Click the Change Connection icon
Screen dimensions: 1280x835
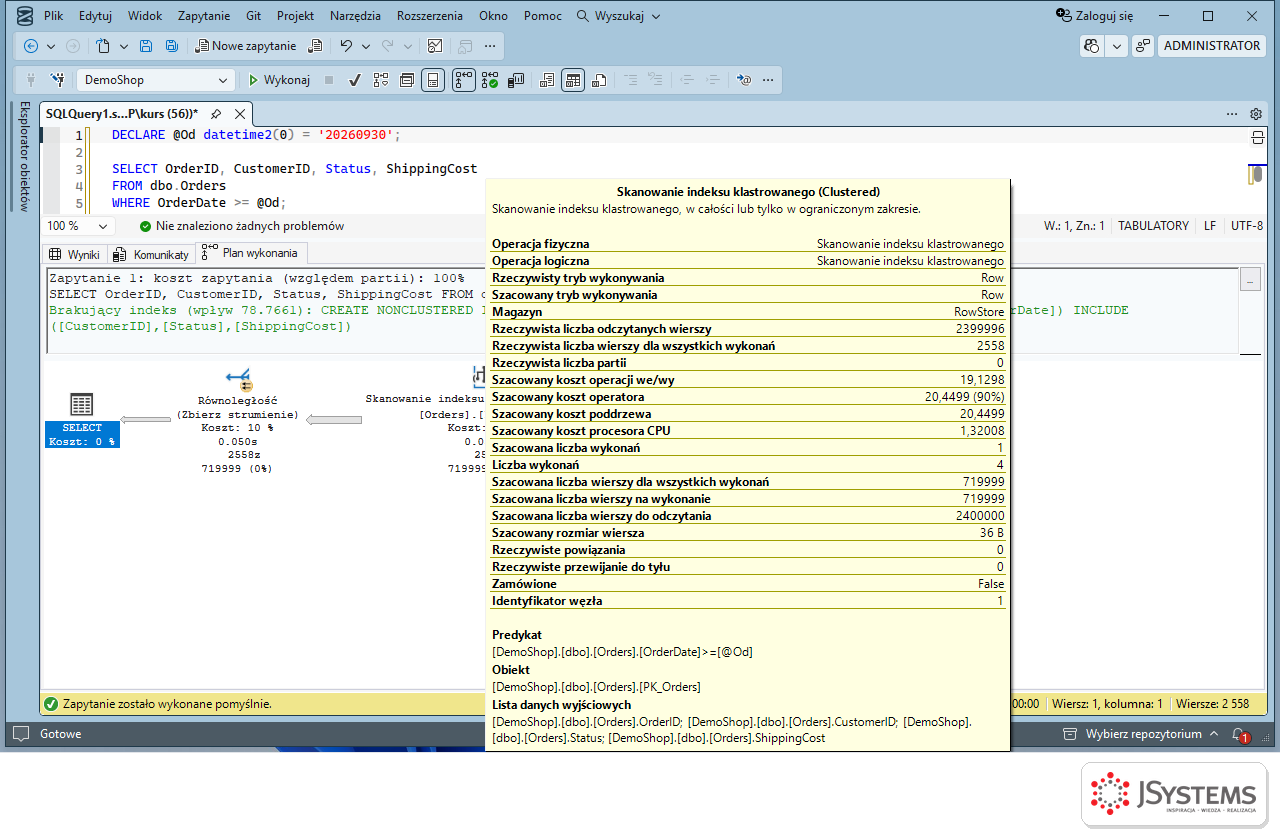coord(58,80)
